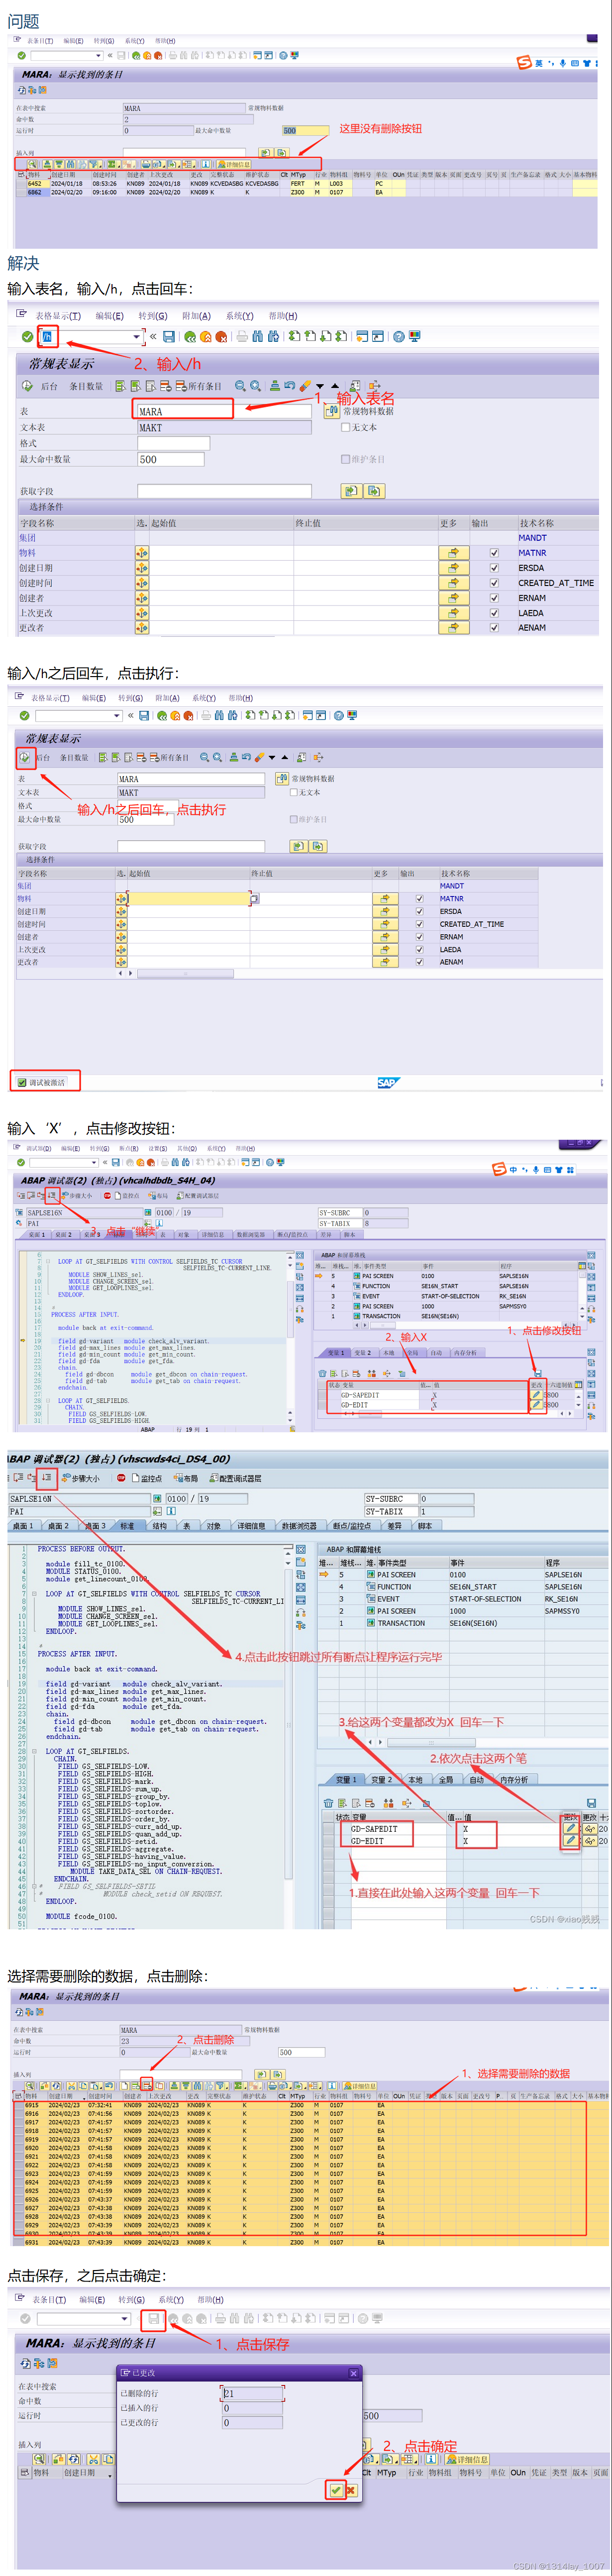The height and width of the screenshot is (2576, 612).
Task: Click continue-execution icon left of 步骤大小 in large debugger
Action: pos(47,1478)
